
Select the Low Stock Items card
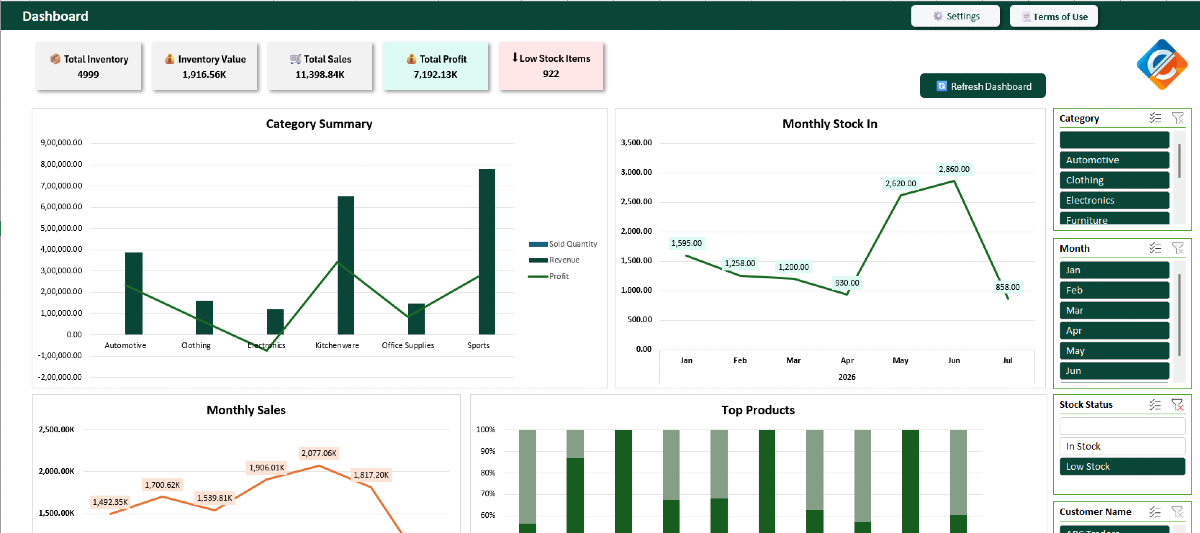pyautogui.click(x=551, y=66)
